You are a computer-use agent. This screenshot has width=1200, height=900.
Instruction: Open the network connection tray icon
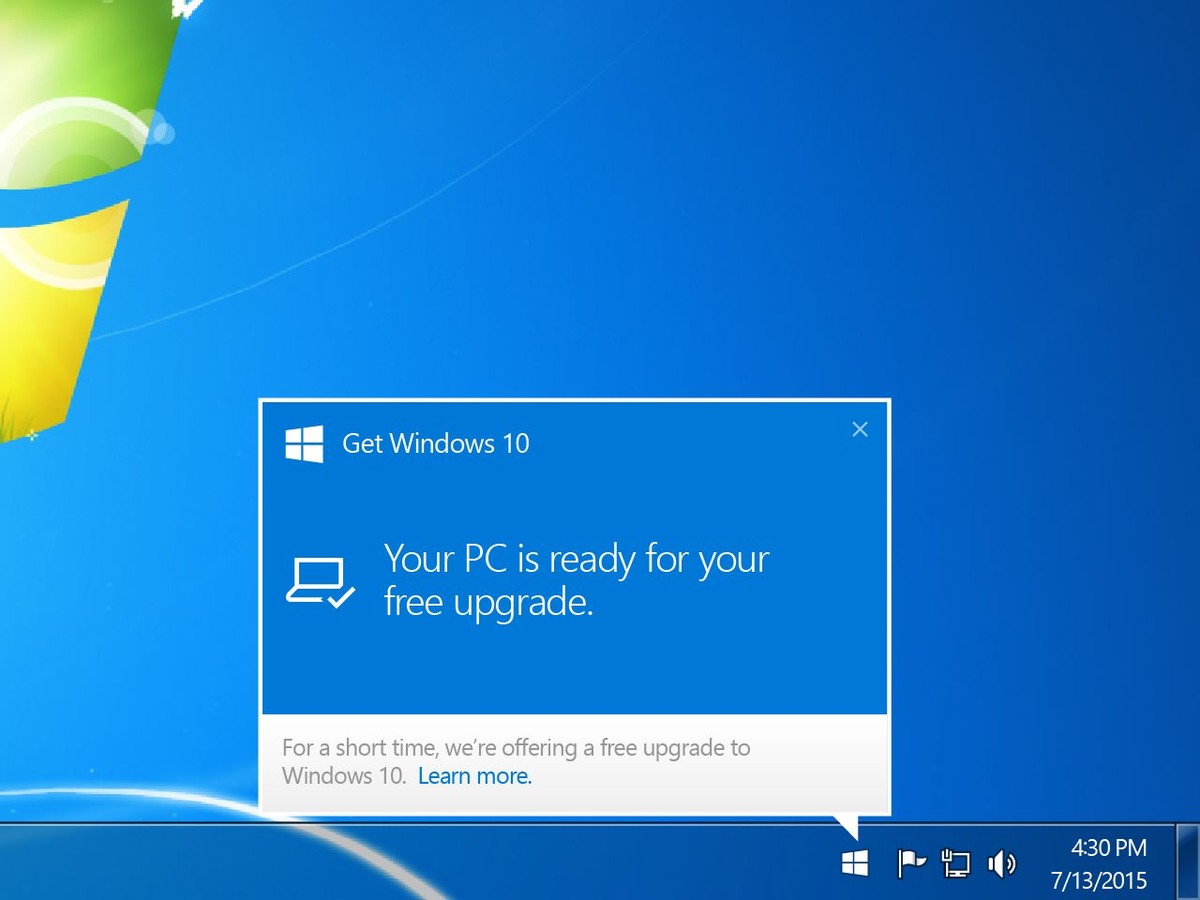click(x=956, y=863)
